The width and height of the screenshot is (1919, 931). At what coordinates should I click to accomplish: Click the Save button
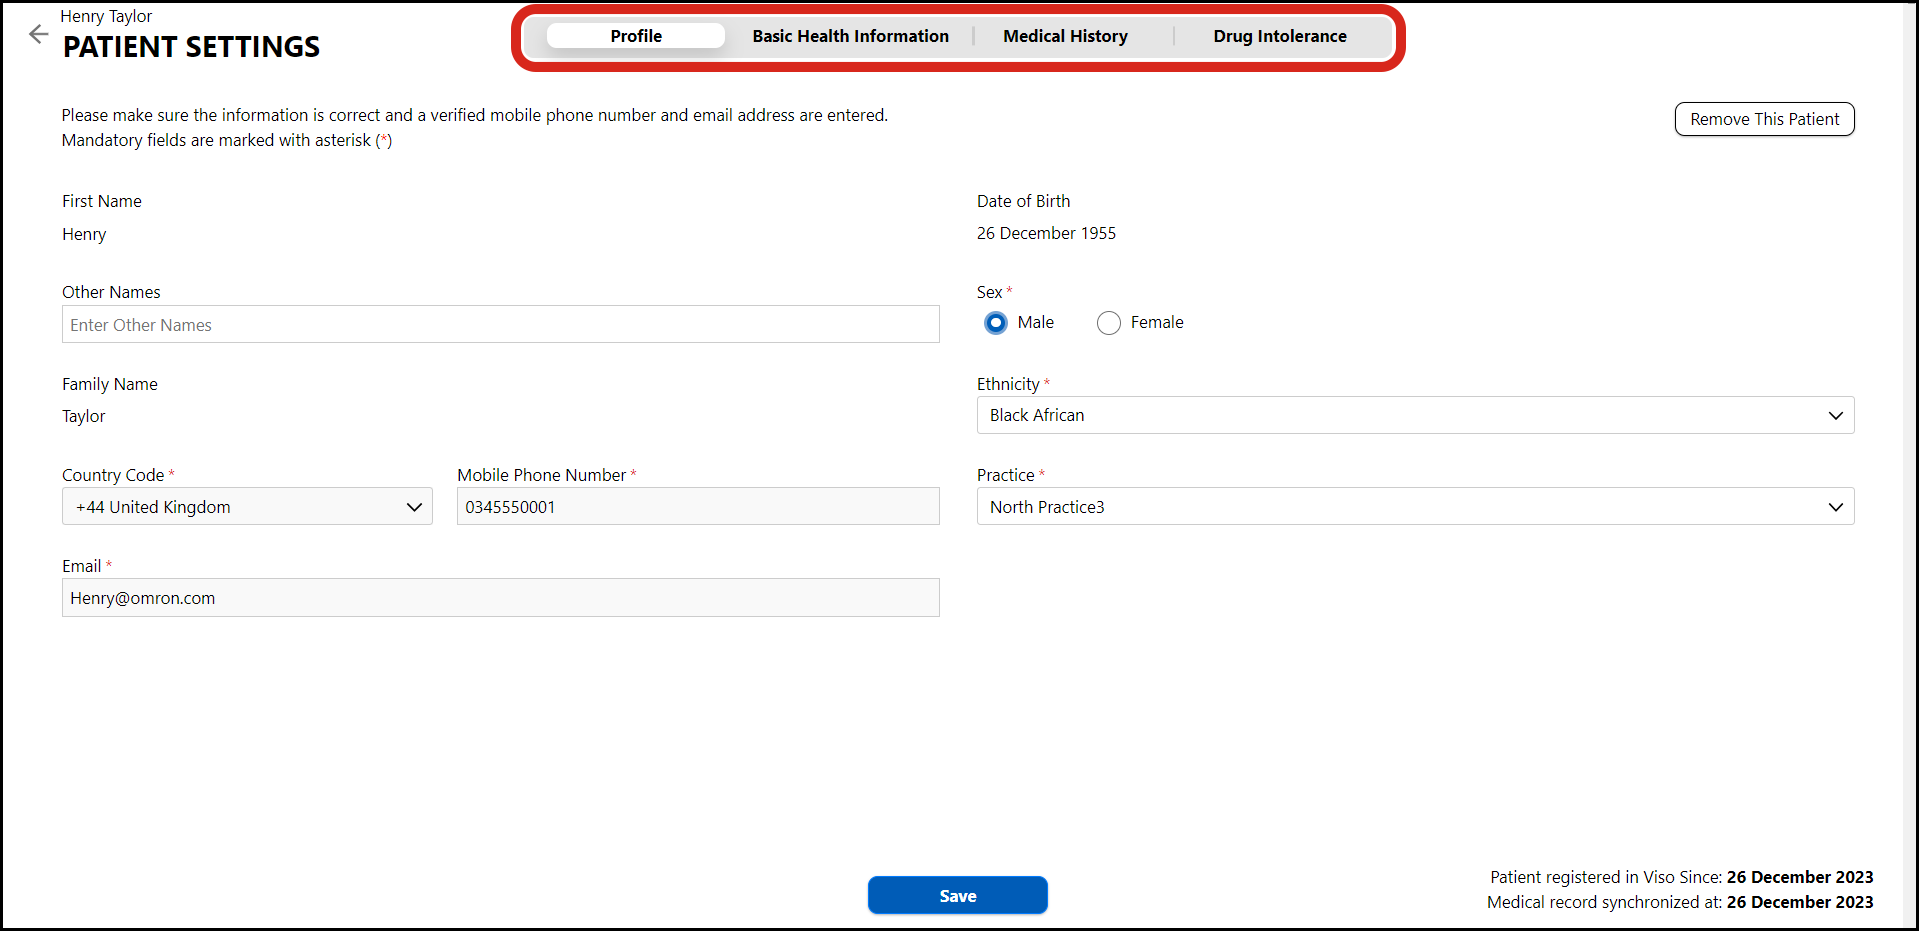tap(957, 895)
